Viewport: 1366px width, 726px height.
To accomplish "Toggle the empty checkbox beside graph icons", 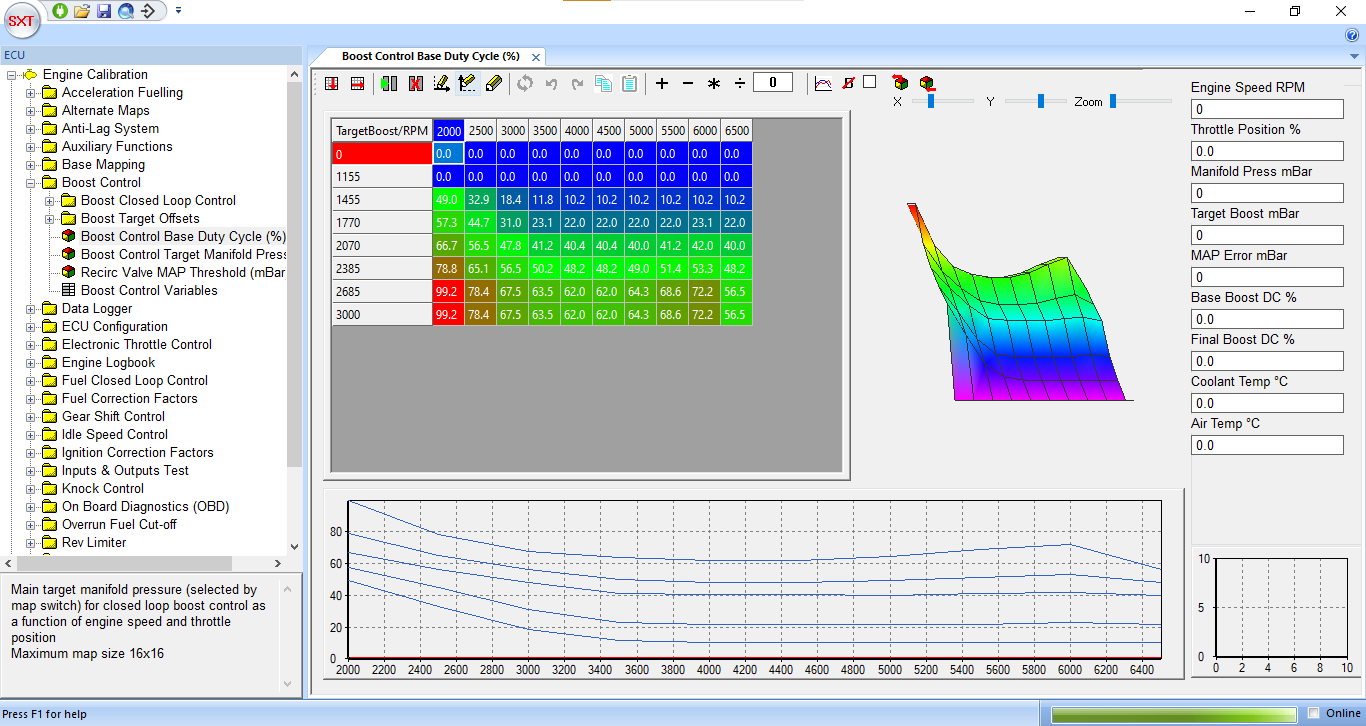I will 870,82.
